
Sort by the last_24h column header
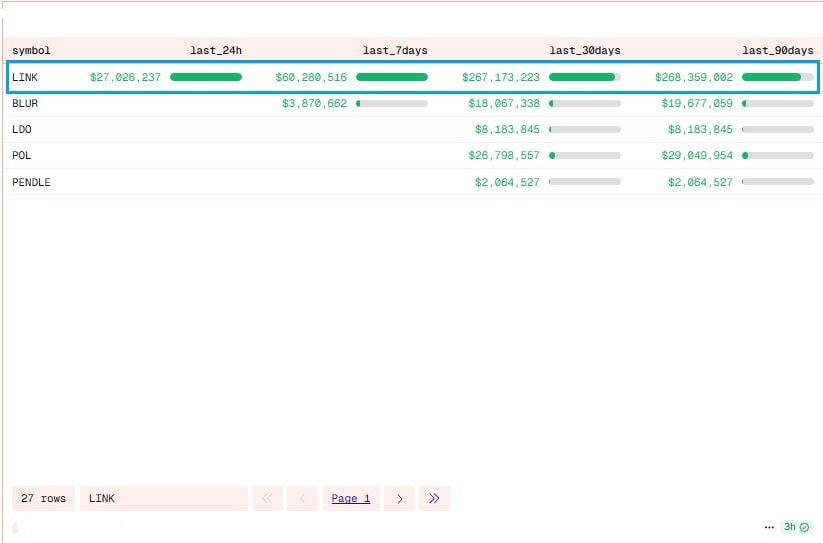click(216, 50)
